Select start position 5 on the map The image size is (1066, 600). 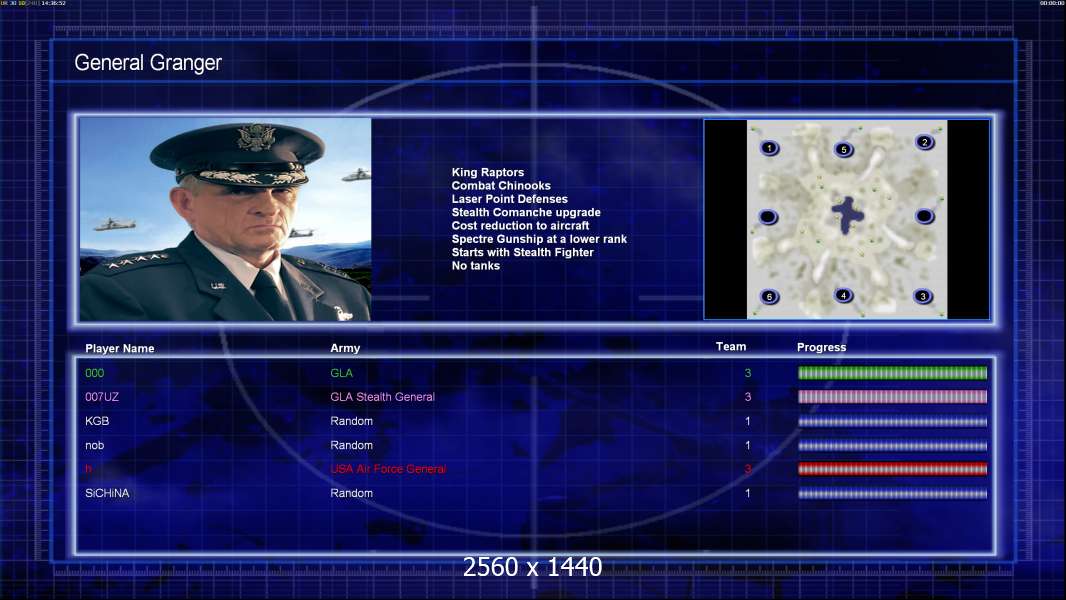[844, 149]
